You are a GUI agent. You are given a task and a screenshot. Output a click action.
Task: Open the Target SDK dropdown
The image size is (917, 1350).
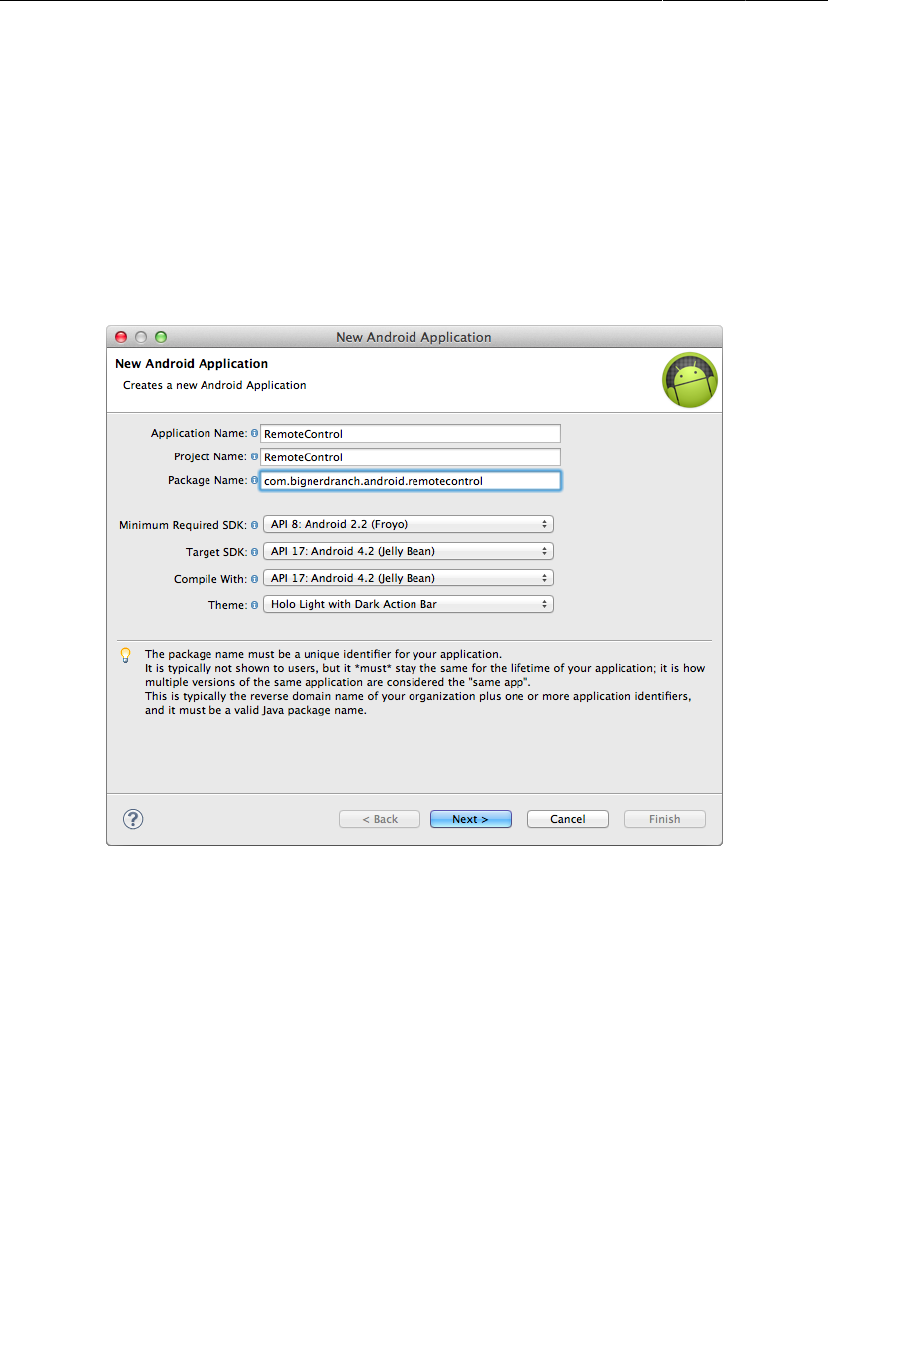point(408,551)
